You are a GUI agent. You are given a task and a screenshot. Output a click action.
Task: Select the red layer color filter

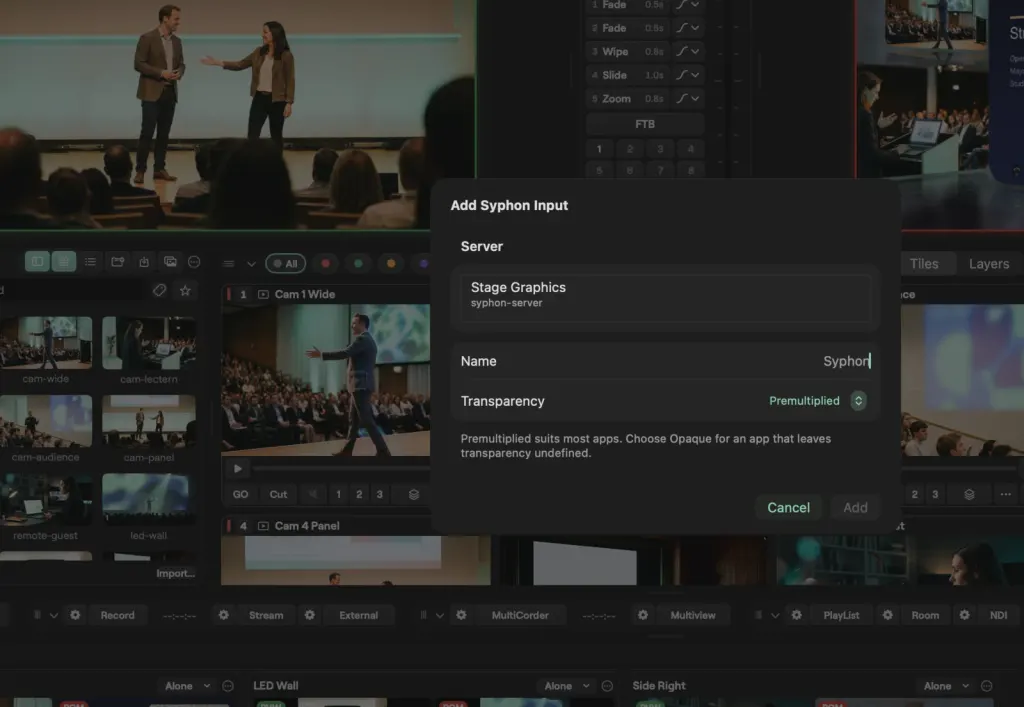[326, 264]
